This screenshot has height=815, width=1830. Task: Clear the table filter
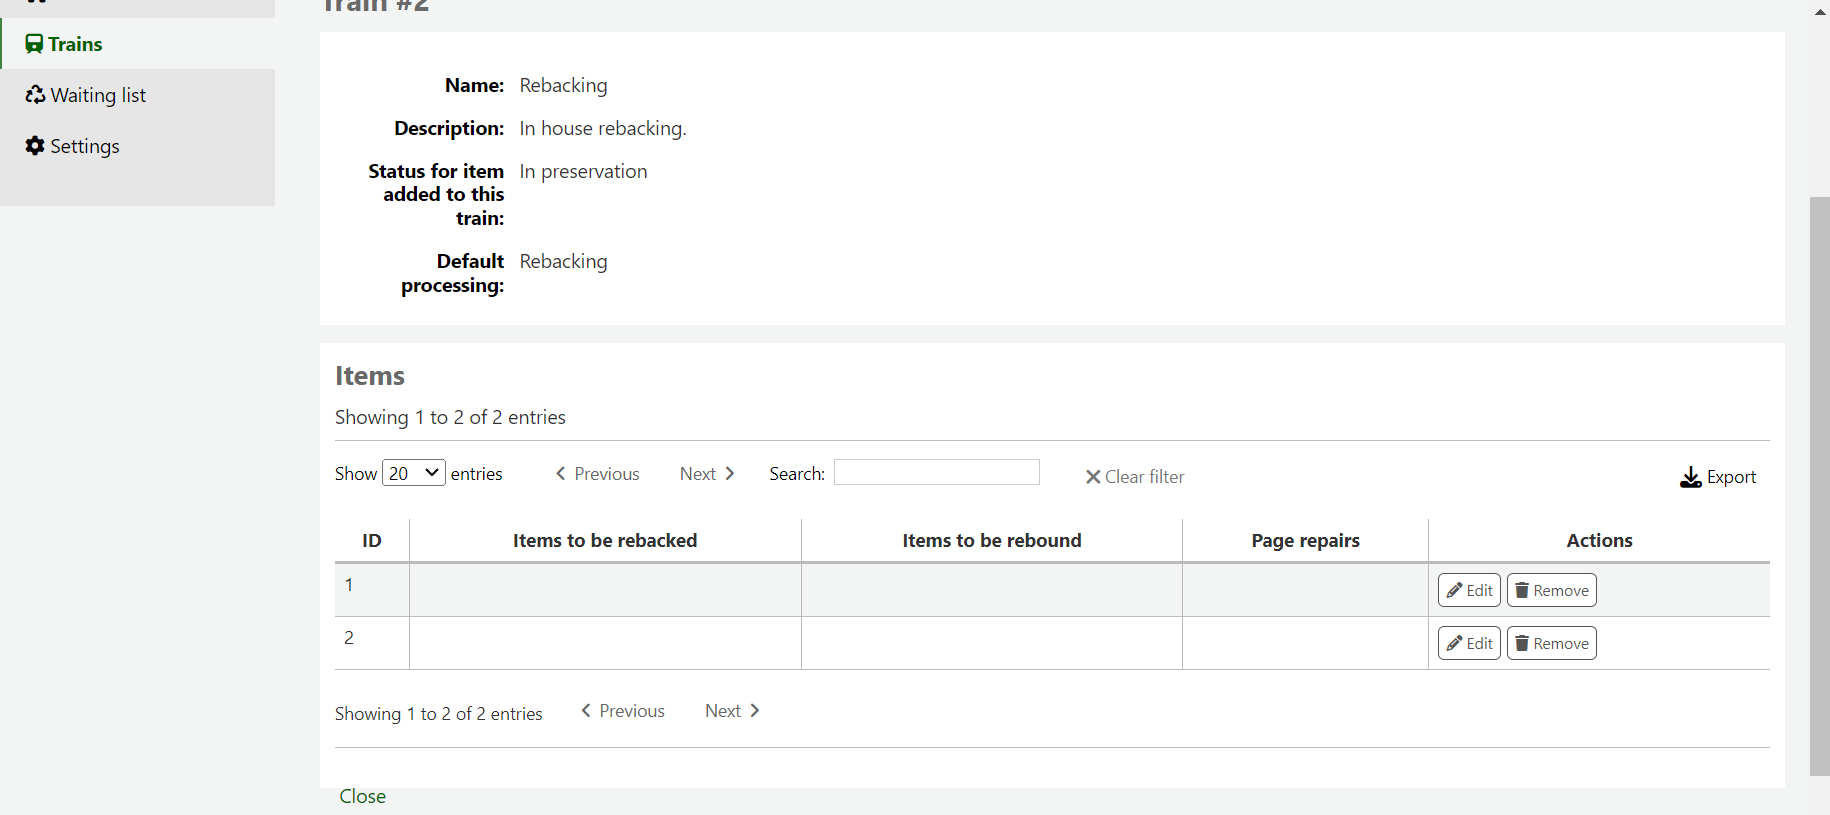[x=1135, y=477]
